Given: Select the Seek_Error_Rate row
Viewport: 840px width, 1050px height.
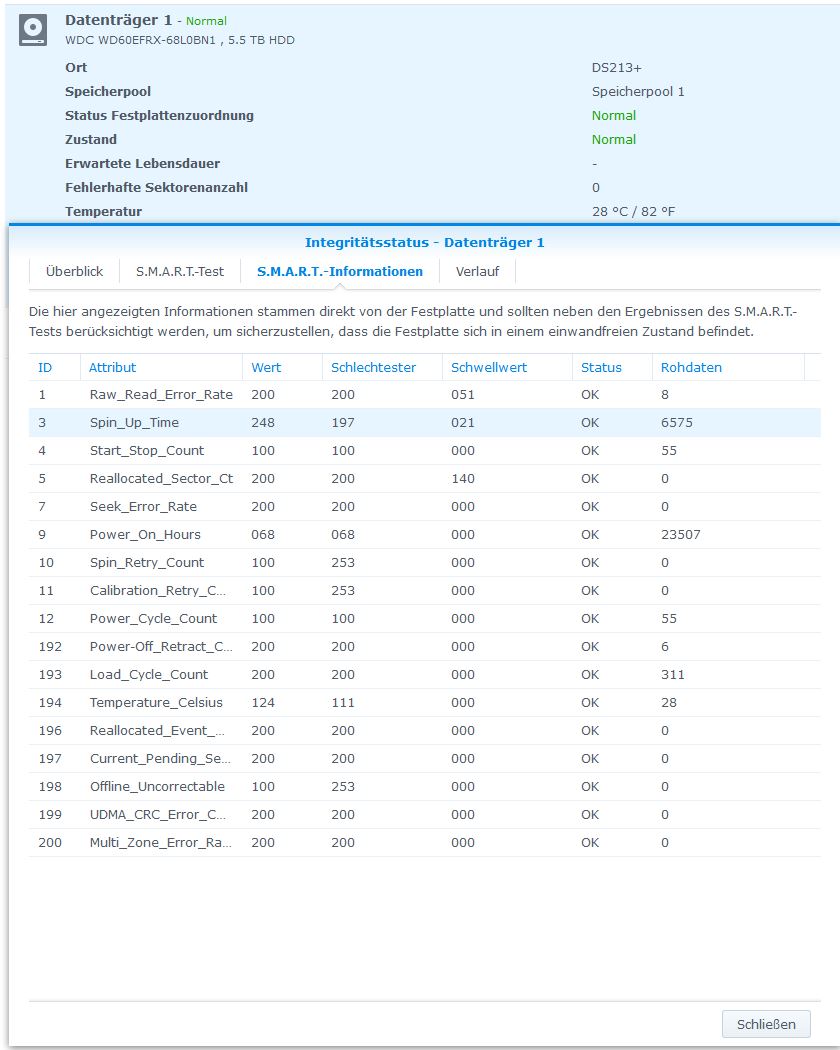Looking at the screenshot, I should tap(425, 507).
